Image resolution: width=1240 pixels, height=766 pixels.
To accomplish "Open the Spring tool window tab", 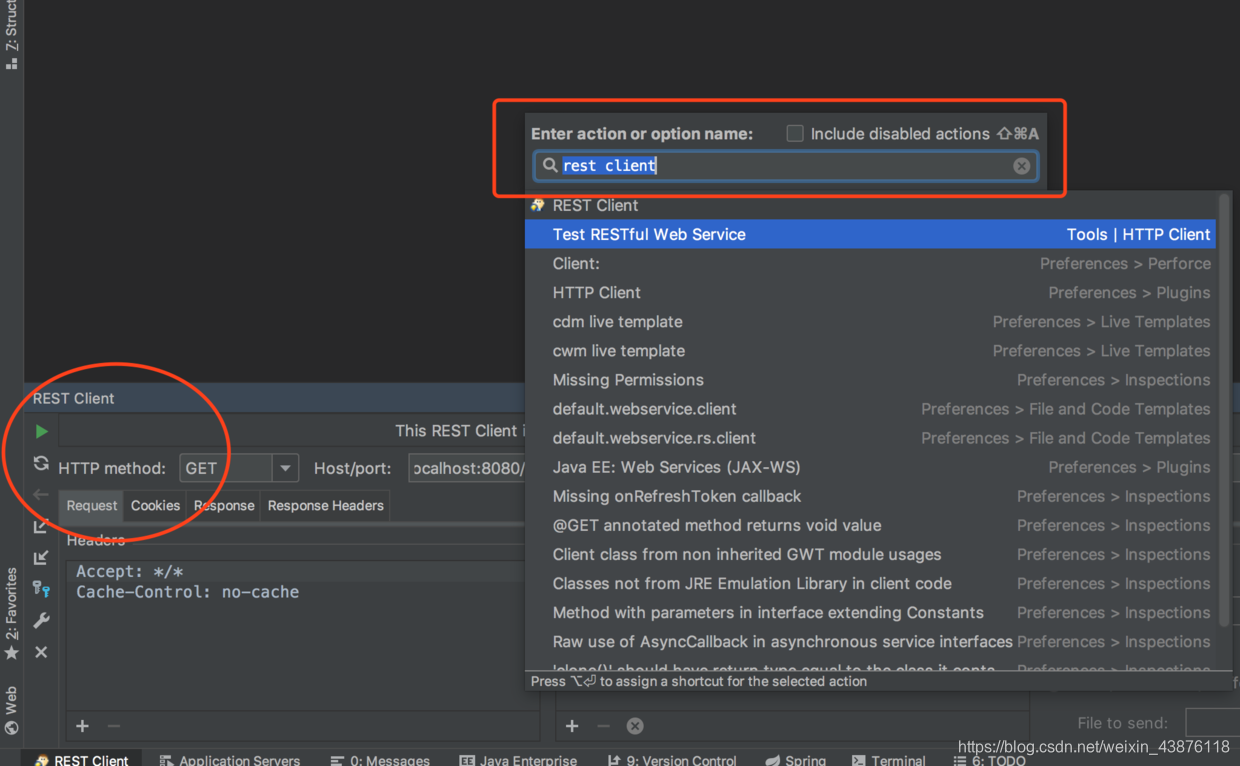I will pyautogui.click(x=795, y=760).
